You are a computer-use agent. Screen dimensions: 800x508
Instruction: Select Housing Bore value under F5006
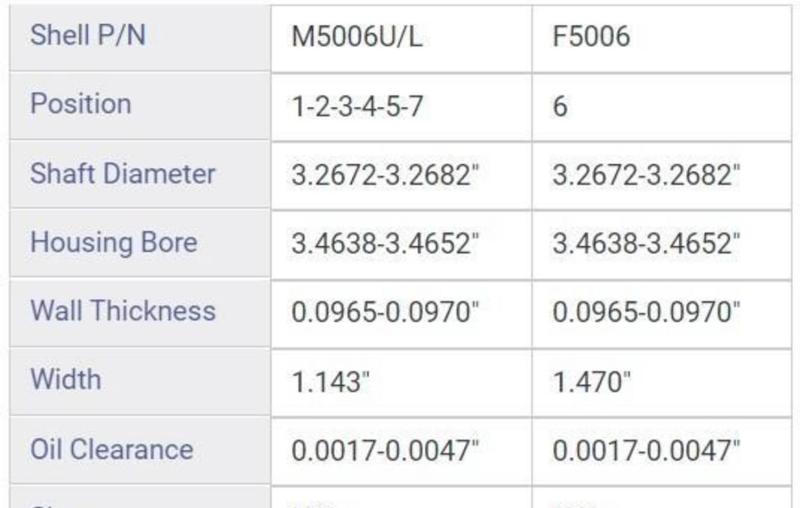[x=646, y=244]
